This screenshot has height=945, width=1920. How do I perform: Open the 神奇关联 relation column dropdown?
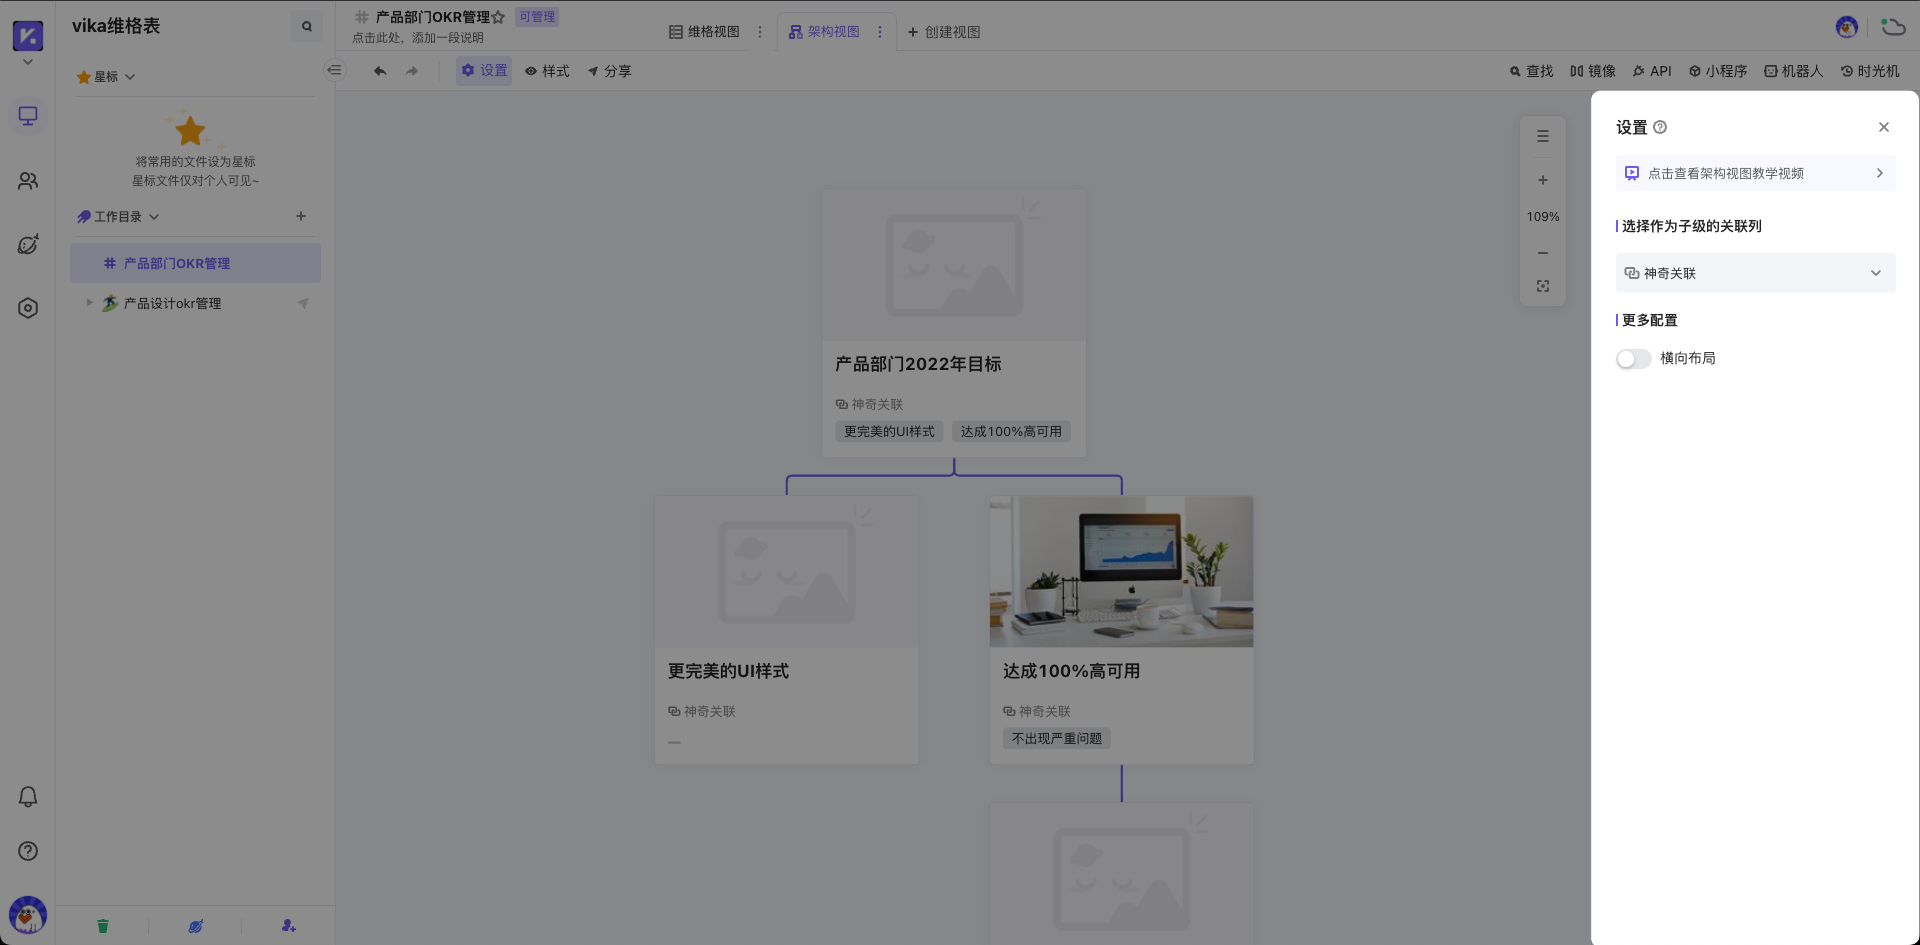pos(1755,272)
